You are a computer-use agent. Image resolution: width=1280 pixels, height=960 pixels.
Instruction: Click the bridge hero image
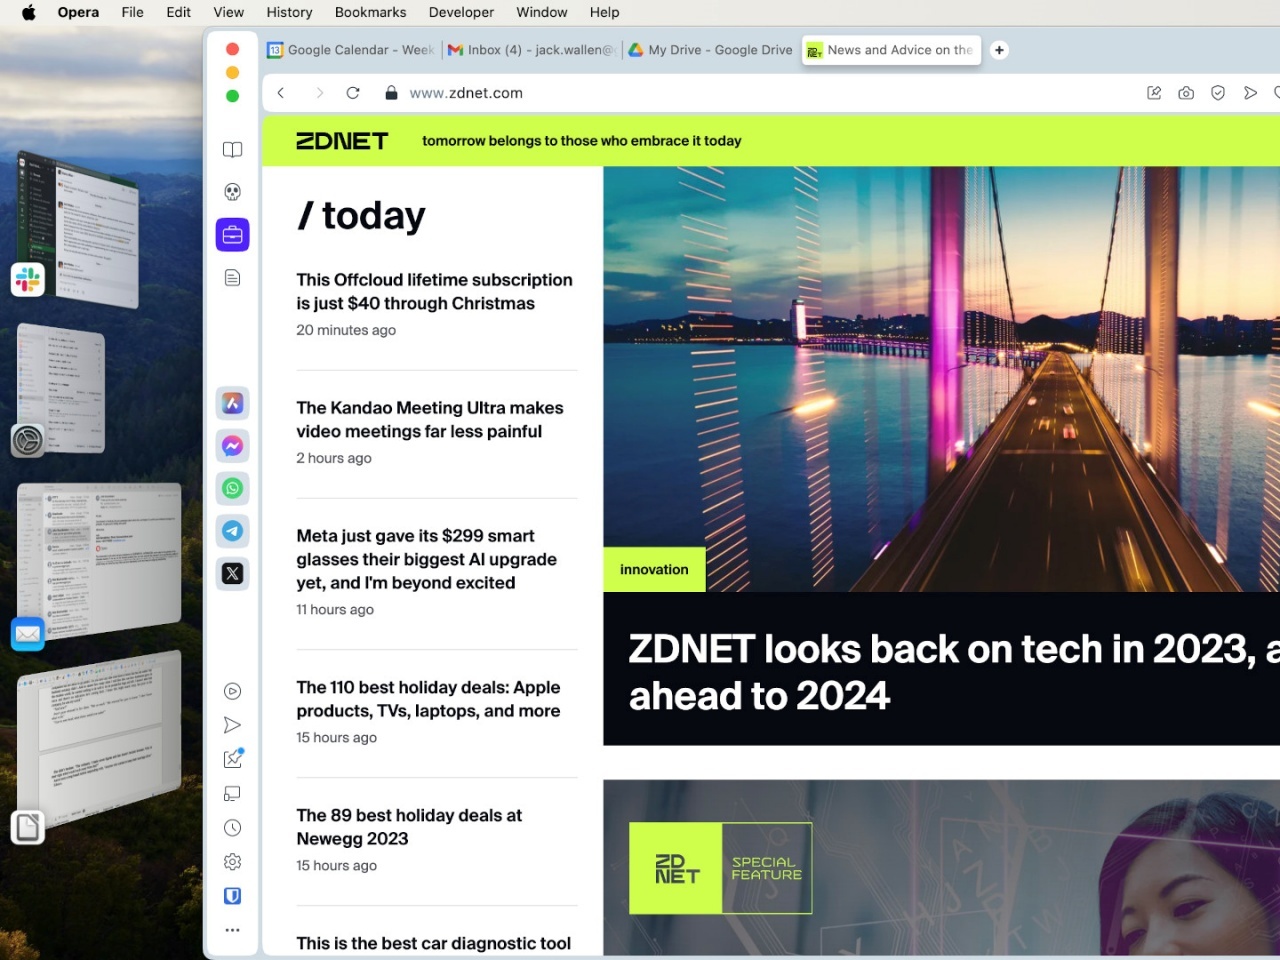pos(941,379)
